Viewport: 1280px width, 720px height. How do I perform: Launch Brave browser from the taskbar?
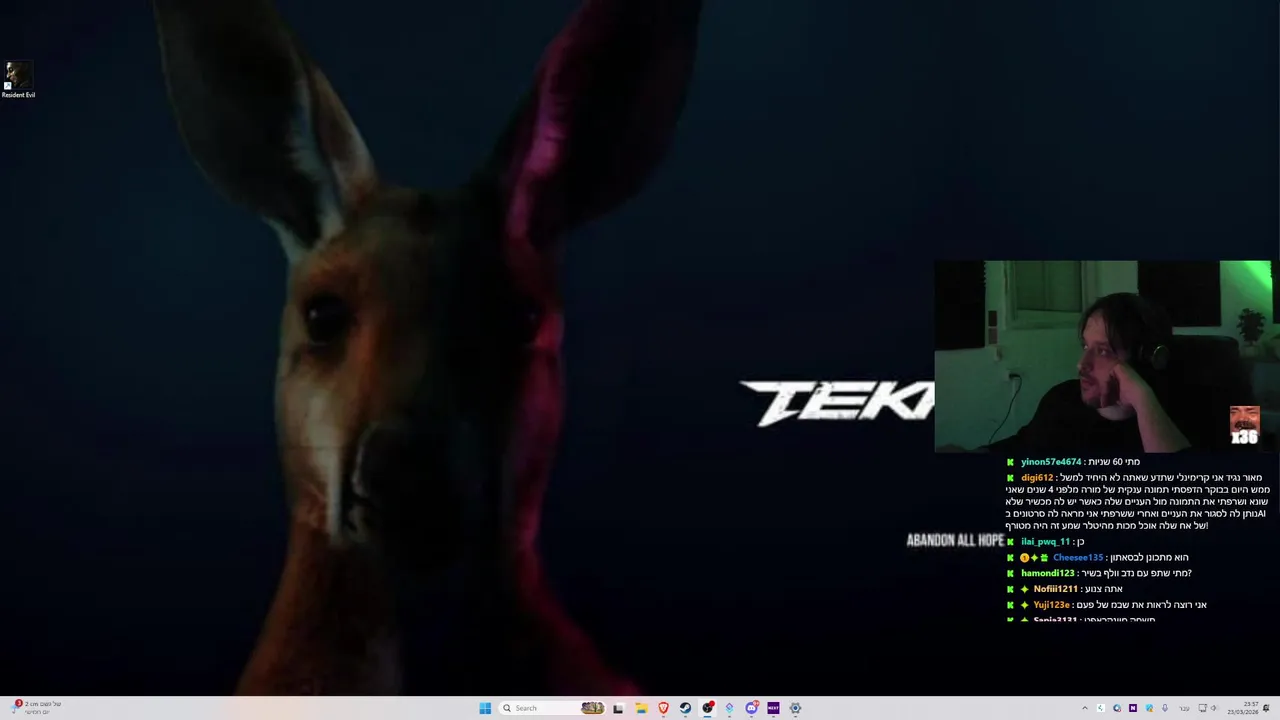(663, 708)
